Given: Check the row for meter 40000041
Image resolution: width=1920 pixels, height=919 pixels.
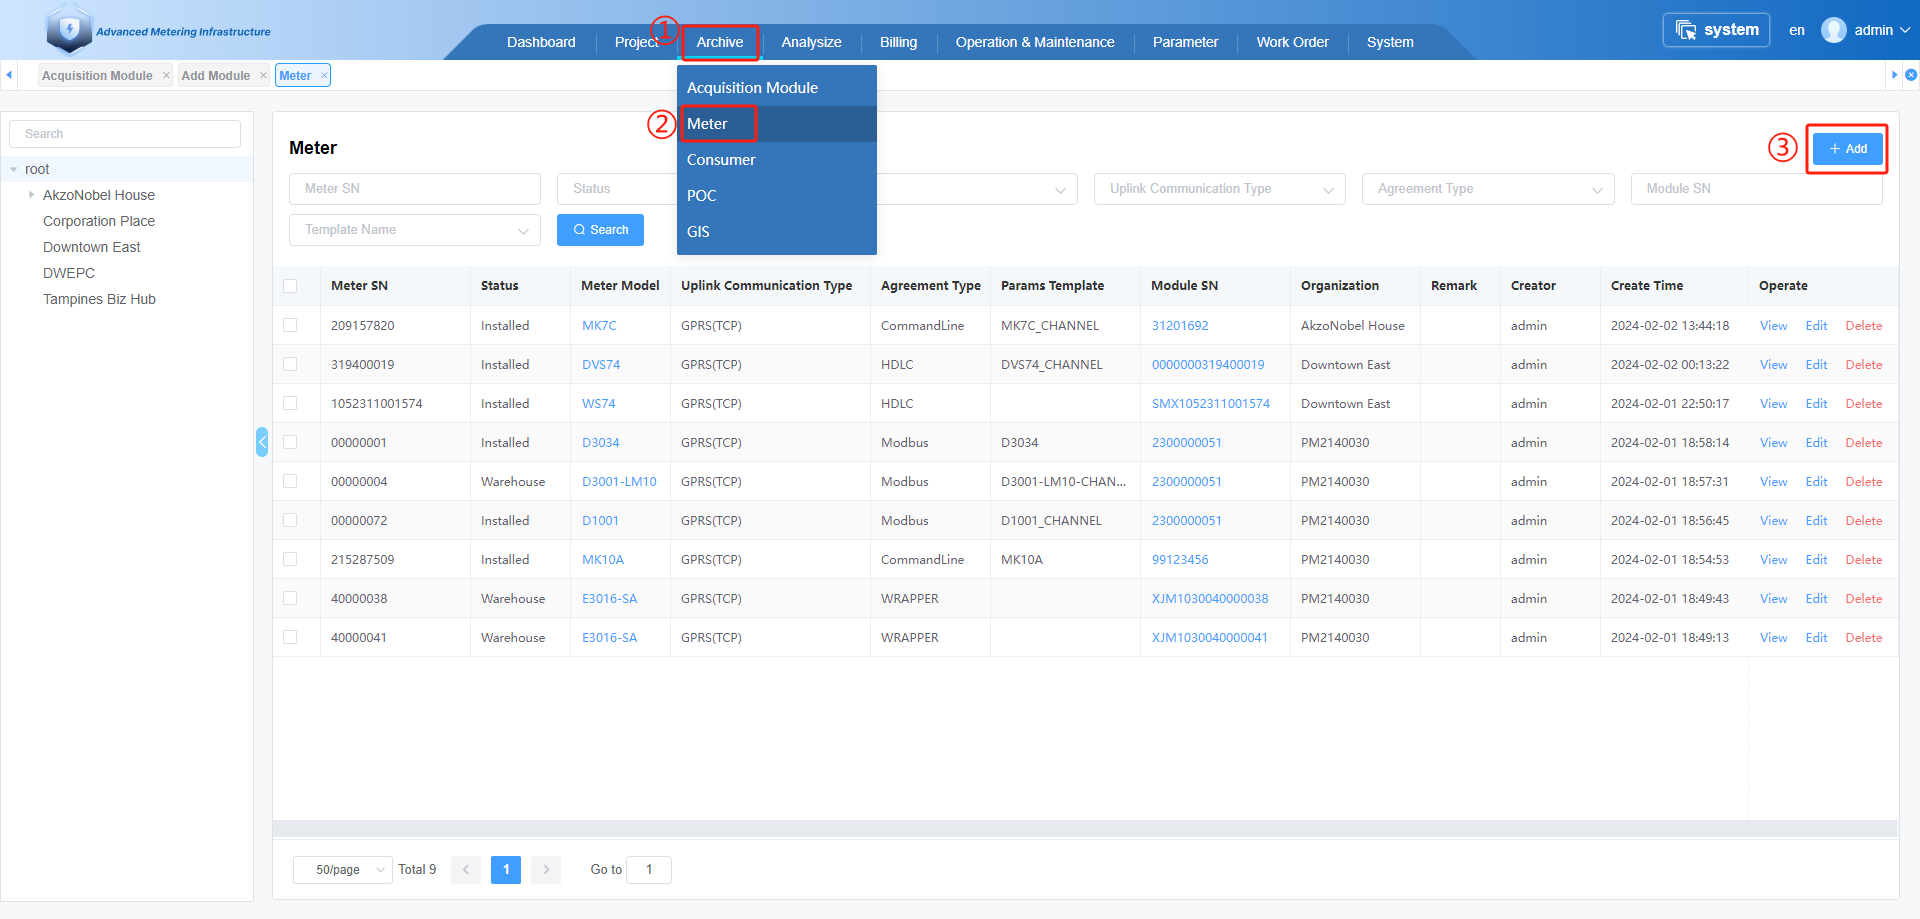Looking at the screenshot, I should (x=290, y=637).
